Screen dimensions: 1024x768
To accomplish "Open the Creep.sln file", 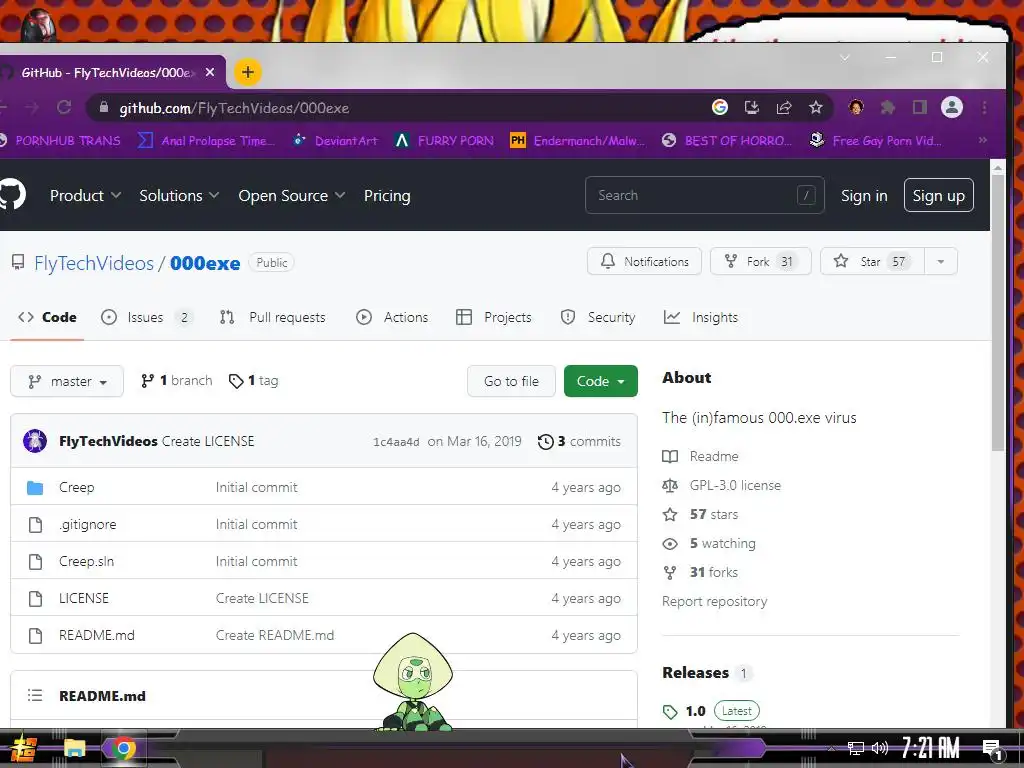I will pyautogui.click(x=86, y=561).
